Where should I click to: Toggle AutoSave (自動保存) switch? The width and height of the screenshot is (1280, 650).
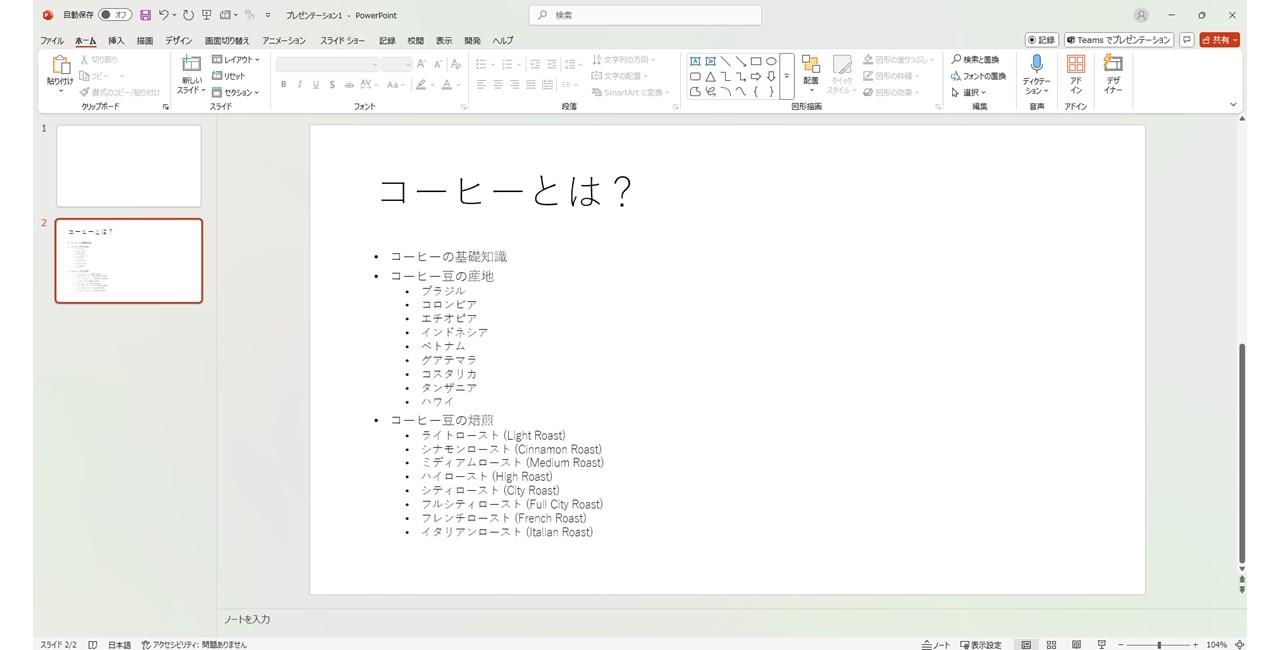(x=115, y=15)
